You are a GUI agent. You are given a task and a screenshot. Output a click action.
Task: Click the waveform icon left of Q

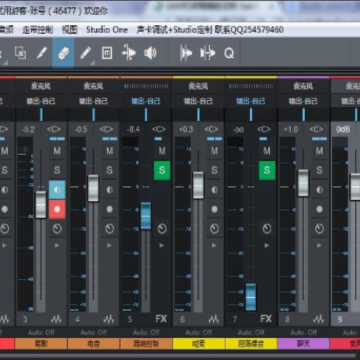pyautogui.click(x=207, y=53)
